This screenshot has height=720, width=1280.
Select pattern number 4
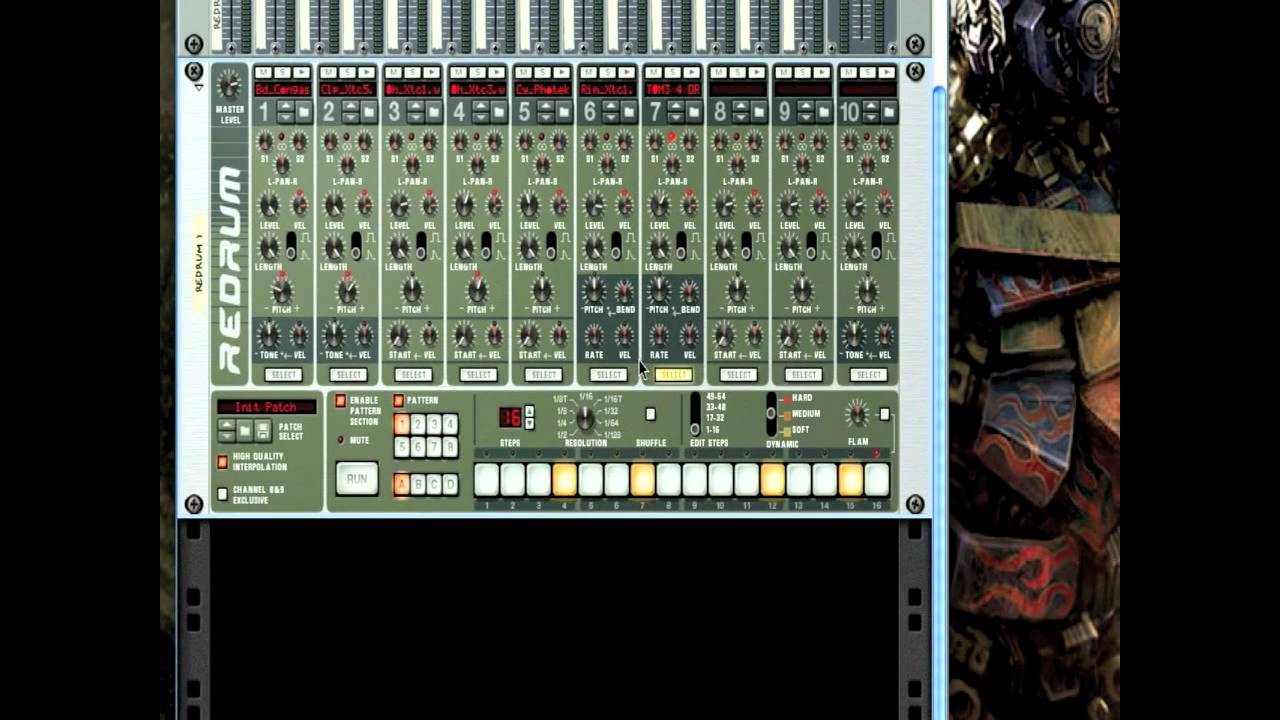point(450,425)
